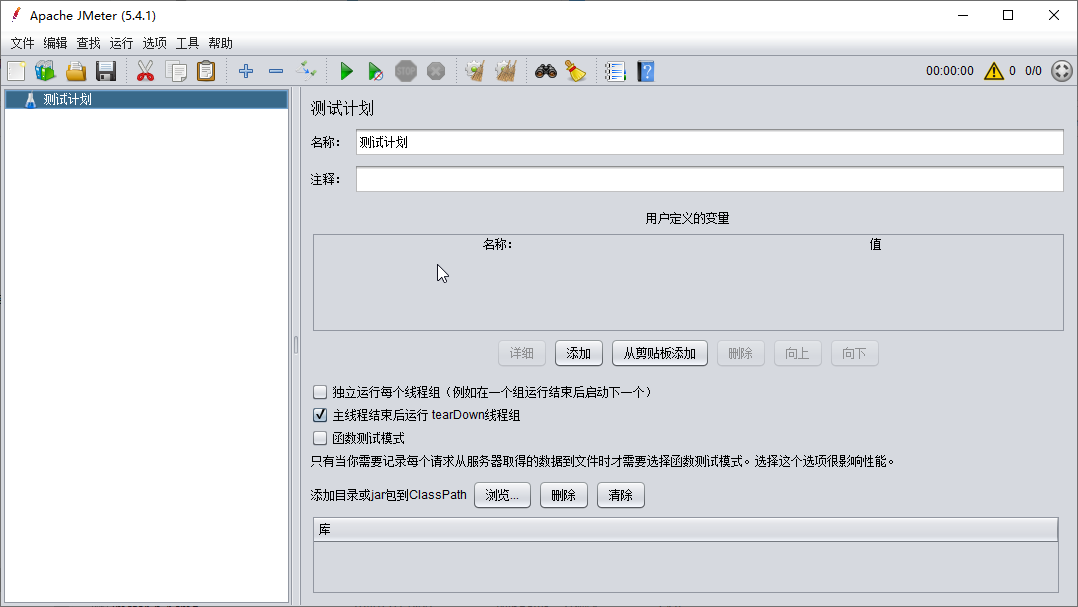Click the Open file folder icon
This screenshot has width=1078, height=607.
[76, 71]
